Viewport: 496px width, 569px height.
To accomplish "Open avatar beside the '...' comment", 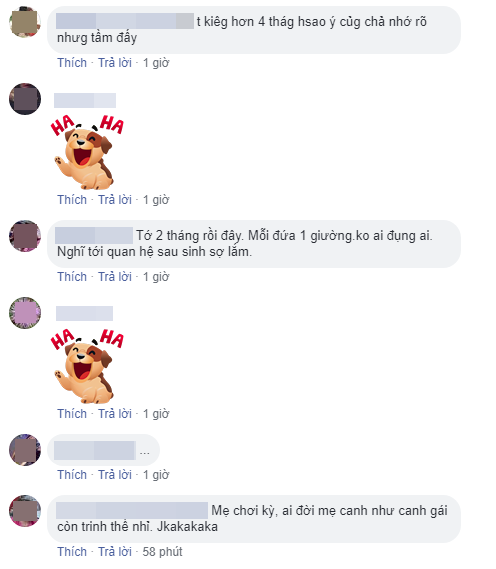I will [x=25, y=450].
